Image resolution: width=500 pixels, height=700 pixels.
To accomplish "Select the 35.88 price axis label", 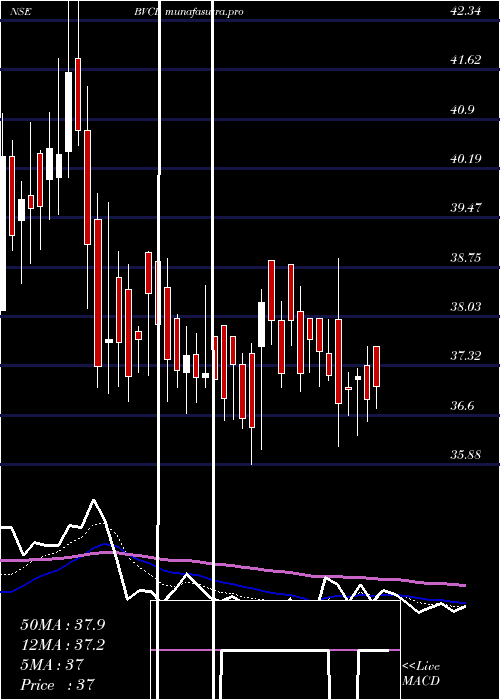I will [466, 455].
